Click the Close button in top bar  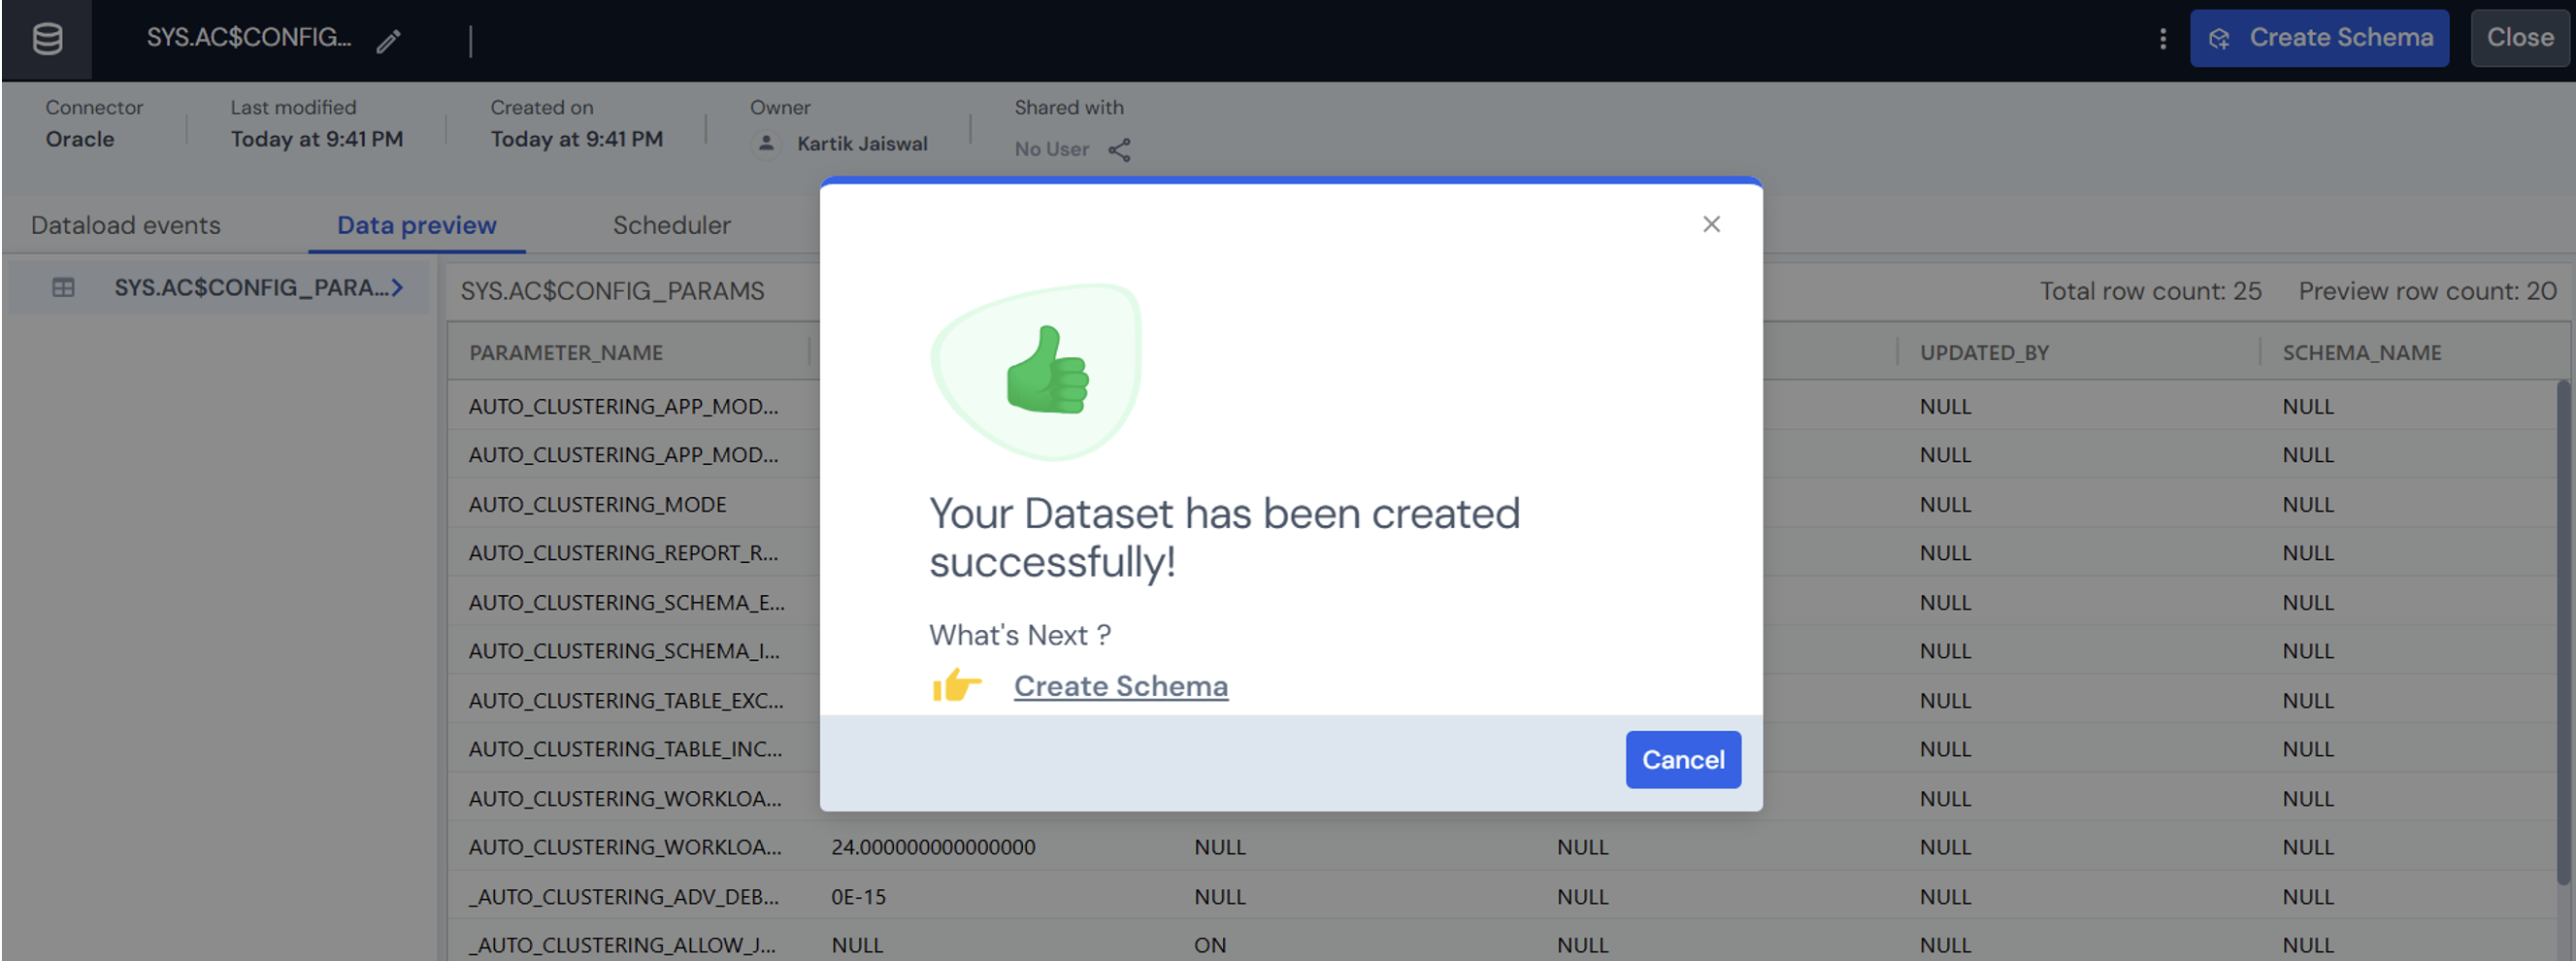coord(2519,39)
